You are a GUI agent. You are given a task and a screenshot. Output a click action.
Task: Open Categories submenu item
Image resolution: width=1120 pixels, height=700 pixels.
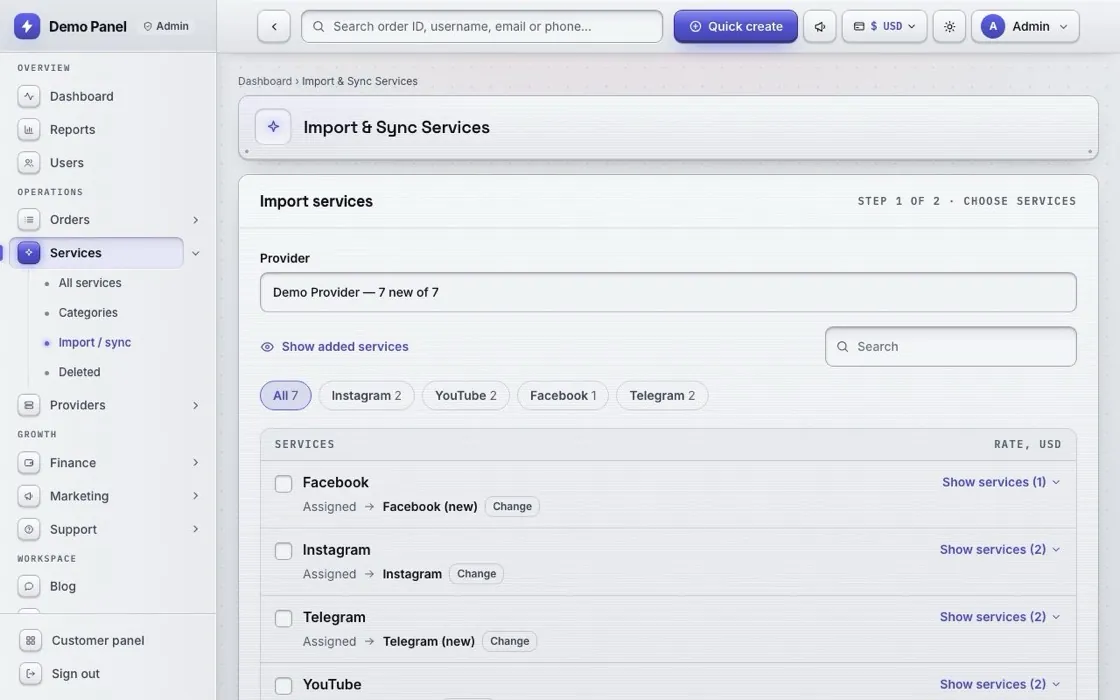(88, 313)
